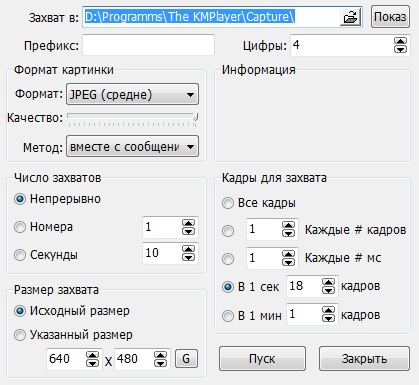Image resolution: width=419 pixels, height=385 pixels.
Task: Click the Показ button
Action: pyautogui.click(x=390, y=16)
